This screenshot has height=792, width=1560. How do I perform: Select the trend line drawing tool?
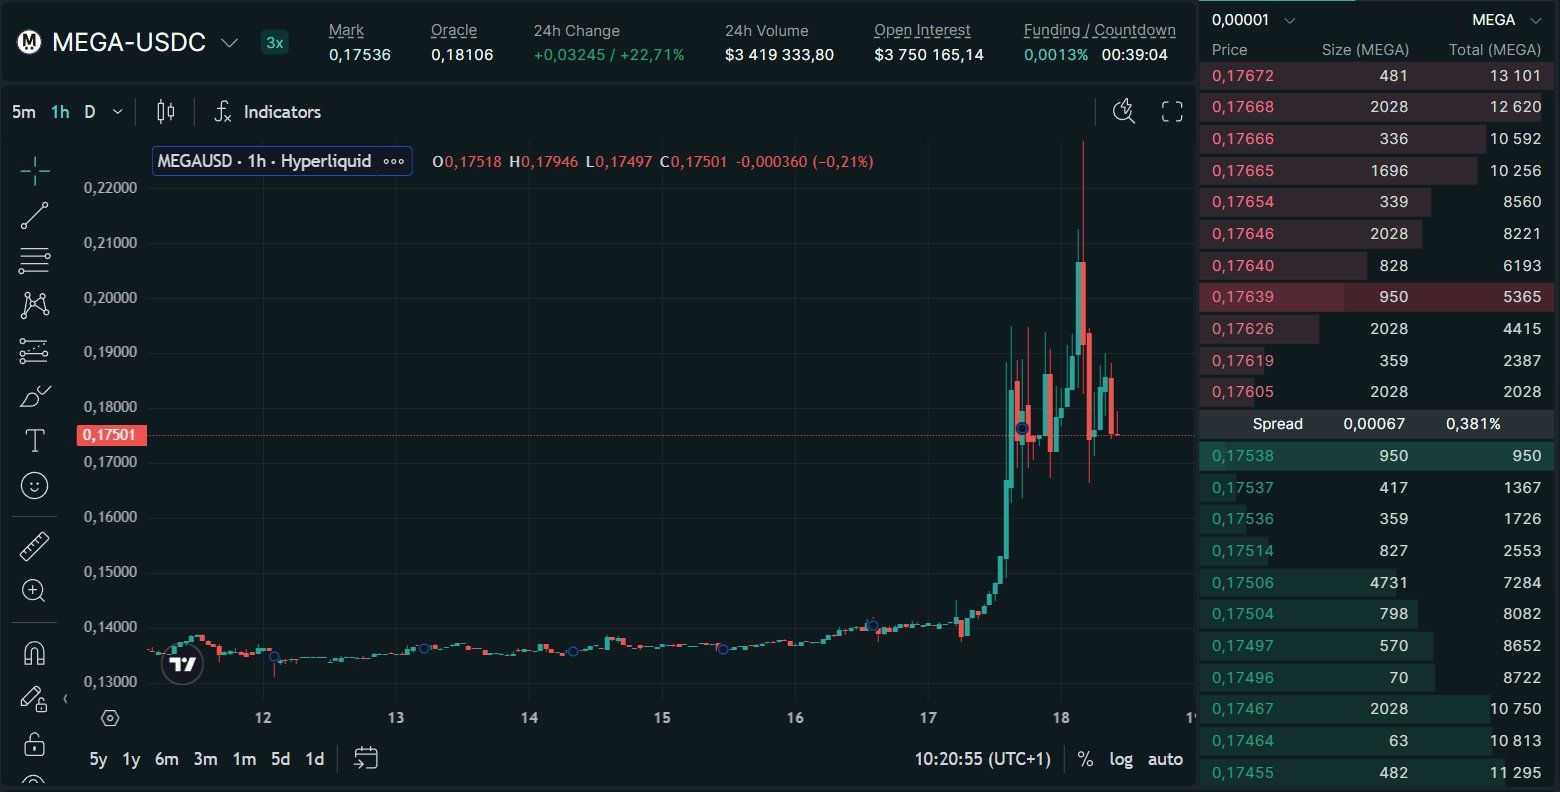pyautogui.click(x=35, y=215)
